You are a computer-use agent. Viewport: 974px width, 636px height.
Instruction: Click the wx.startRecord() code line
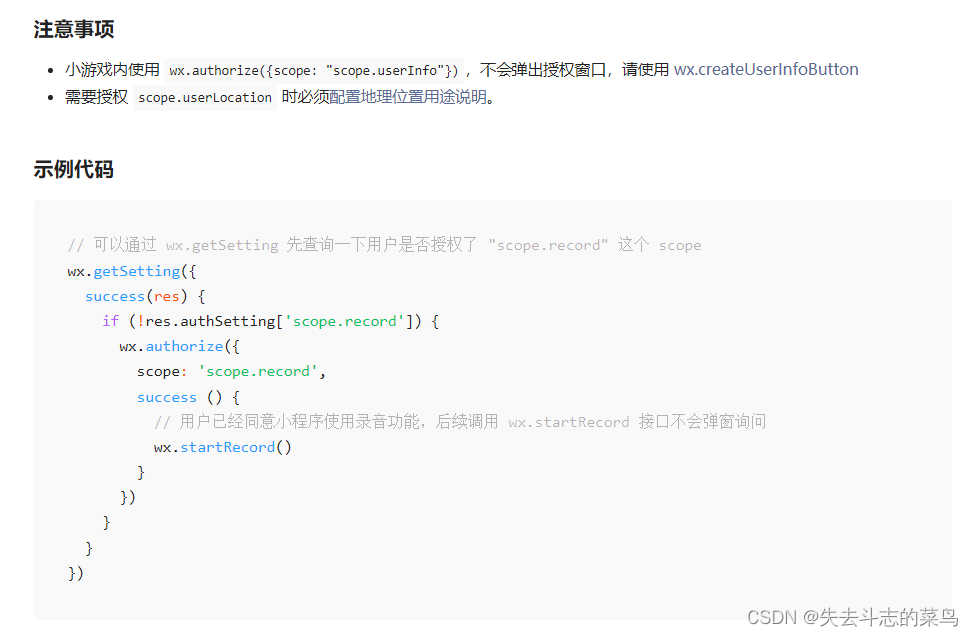pyautogui.click(x=223, y=447)
